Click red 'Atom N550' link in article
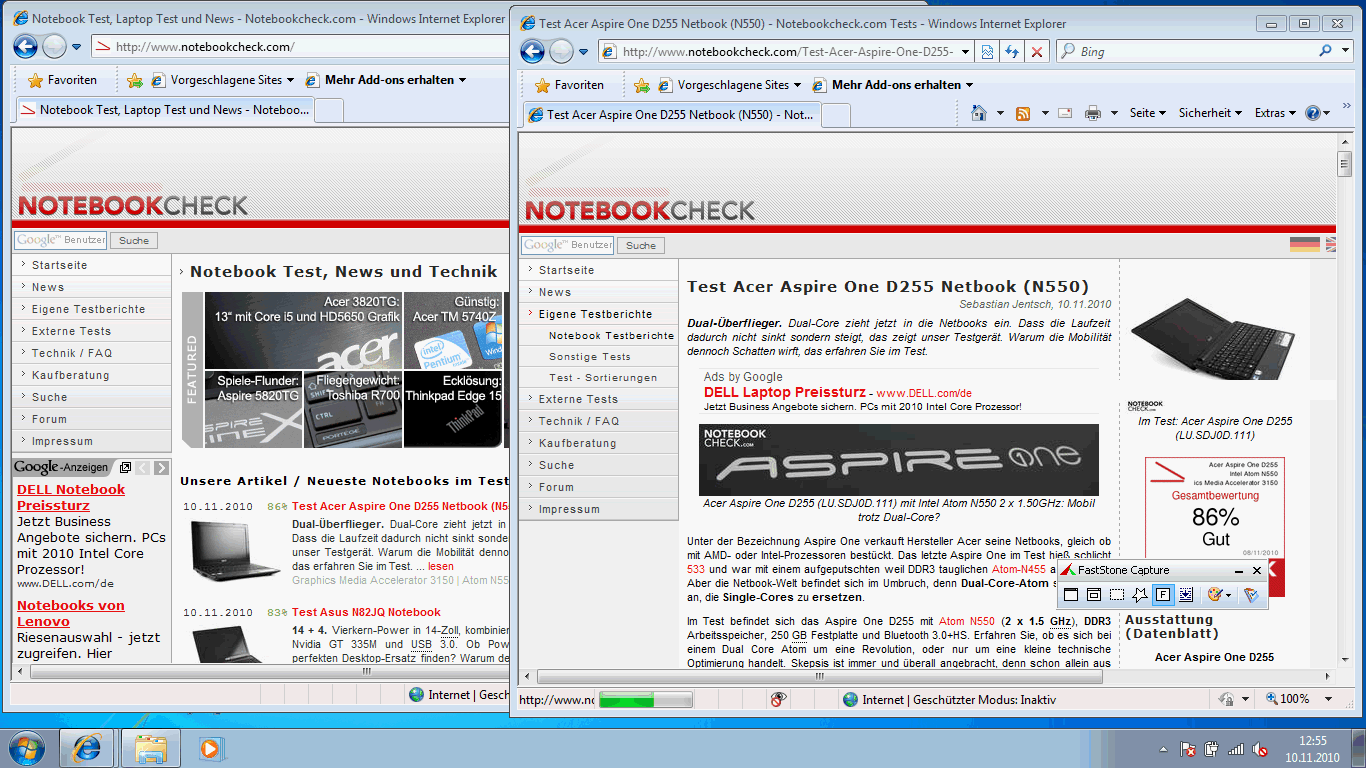This screenshot has height=768, width=1366. click(x=966, y=621)
